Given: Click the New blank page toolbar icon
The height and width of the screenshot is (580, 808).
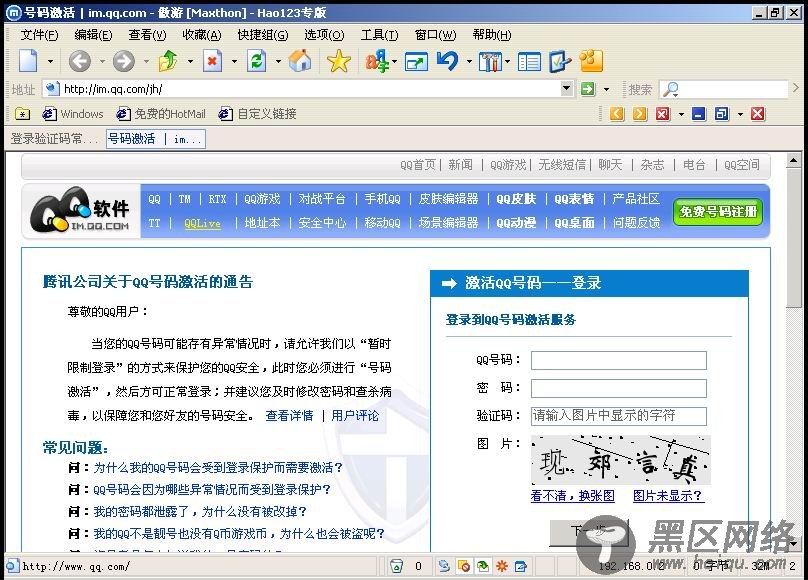Looking at the screenshot, I should pos(28,61).
